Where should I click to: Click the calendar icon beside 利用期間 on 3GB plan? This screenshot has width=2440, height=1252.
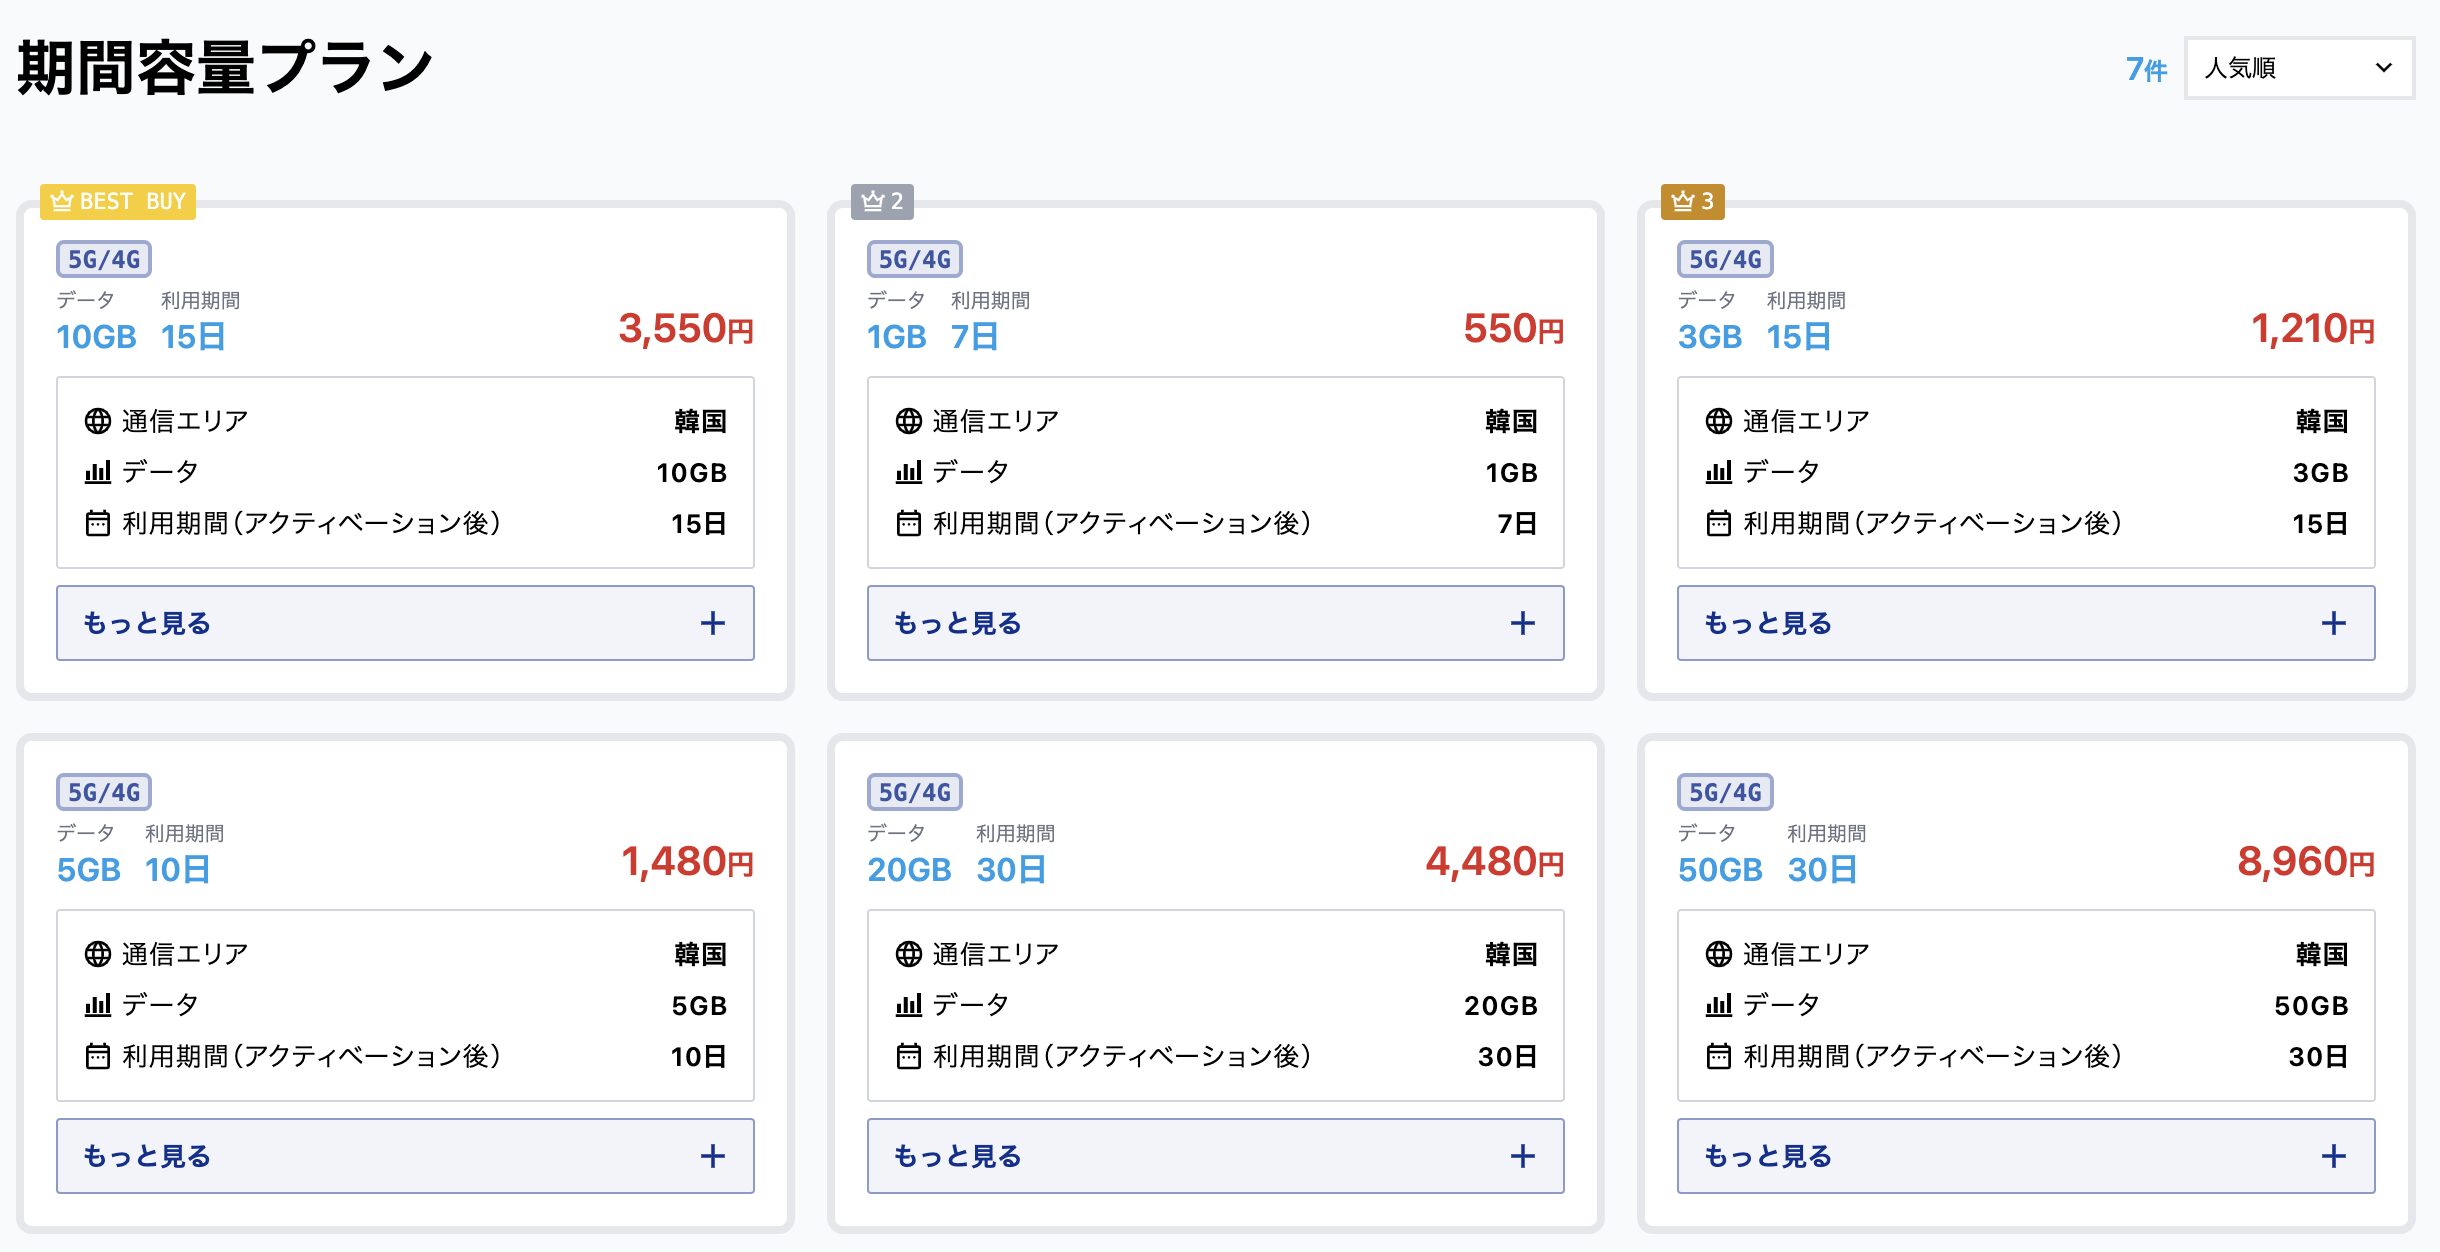[x=1718, y=522]
